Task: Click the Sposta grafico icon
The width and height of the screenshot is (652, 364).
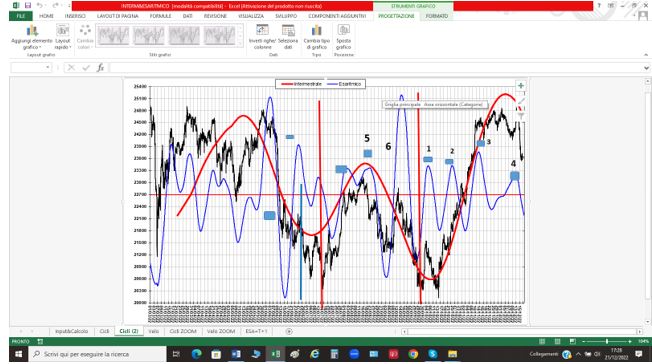Action: [343, 30]
